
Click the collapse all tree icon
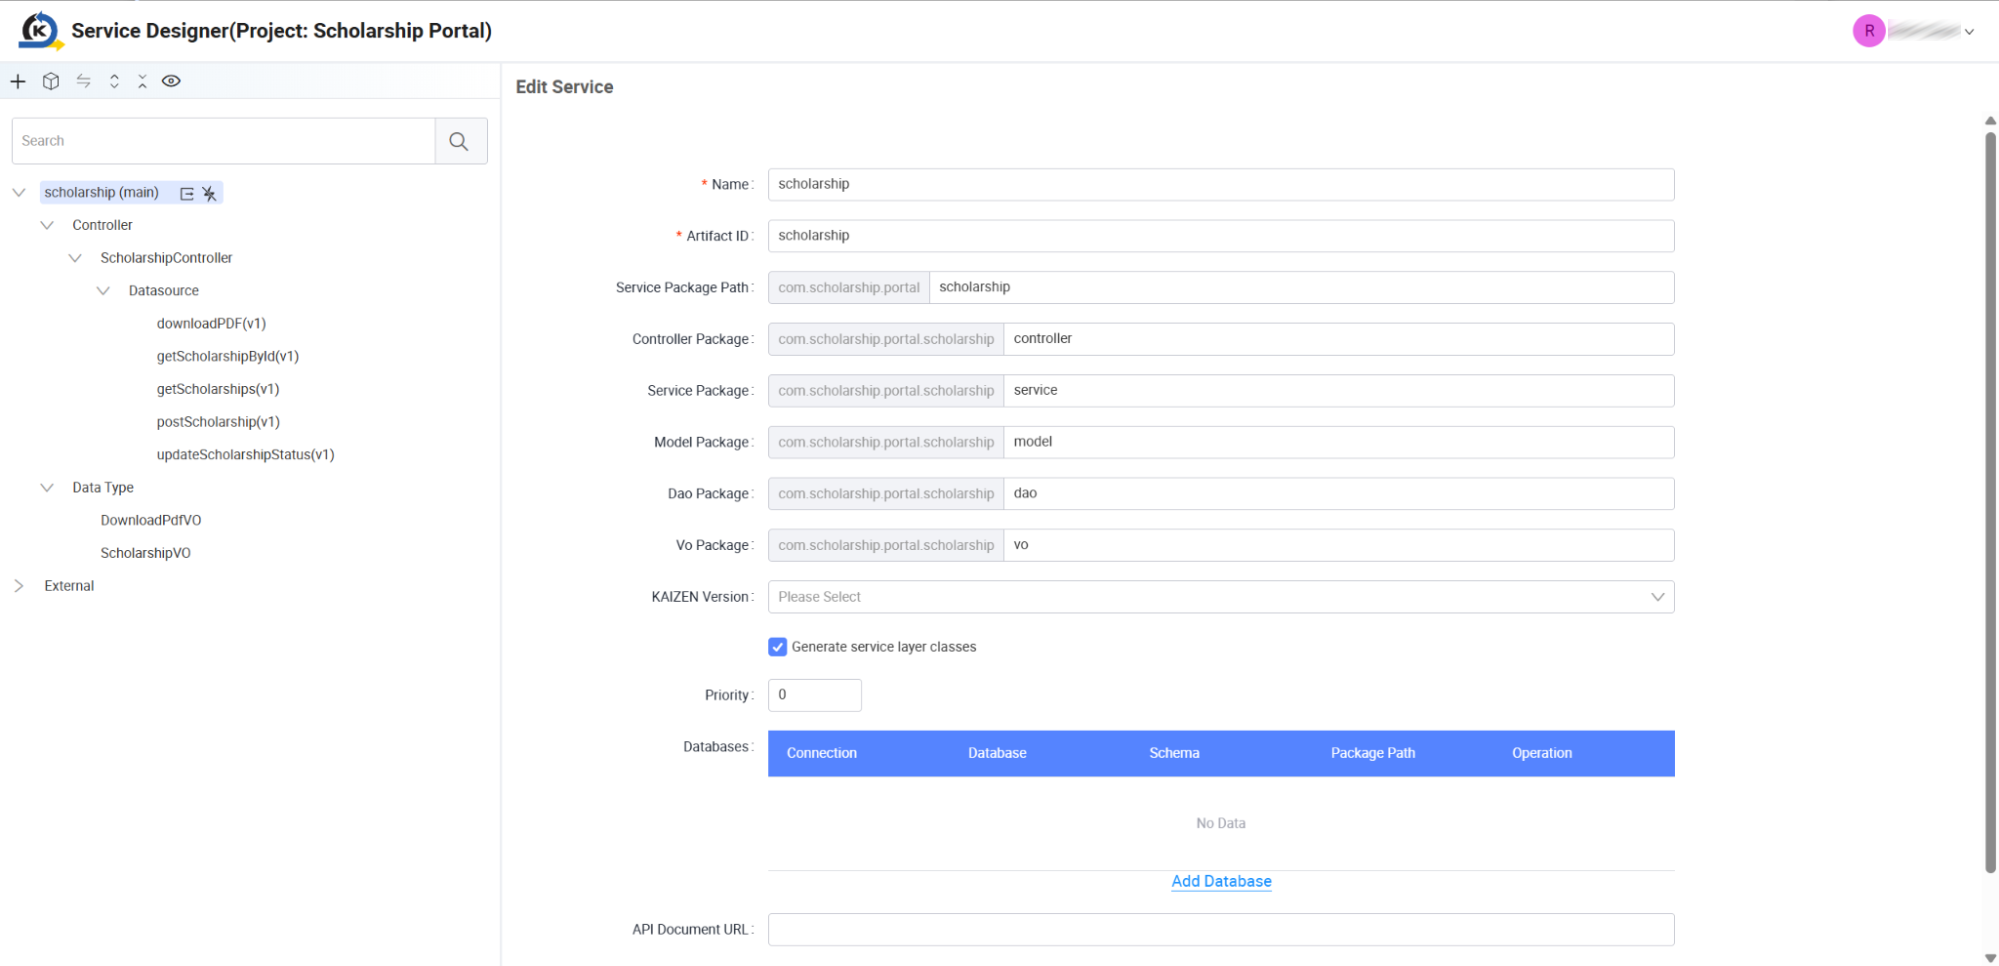[x=142, y=81]
